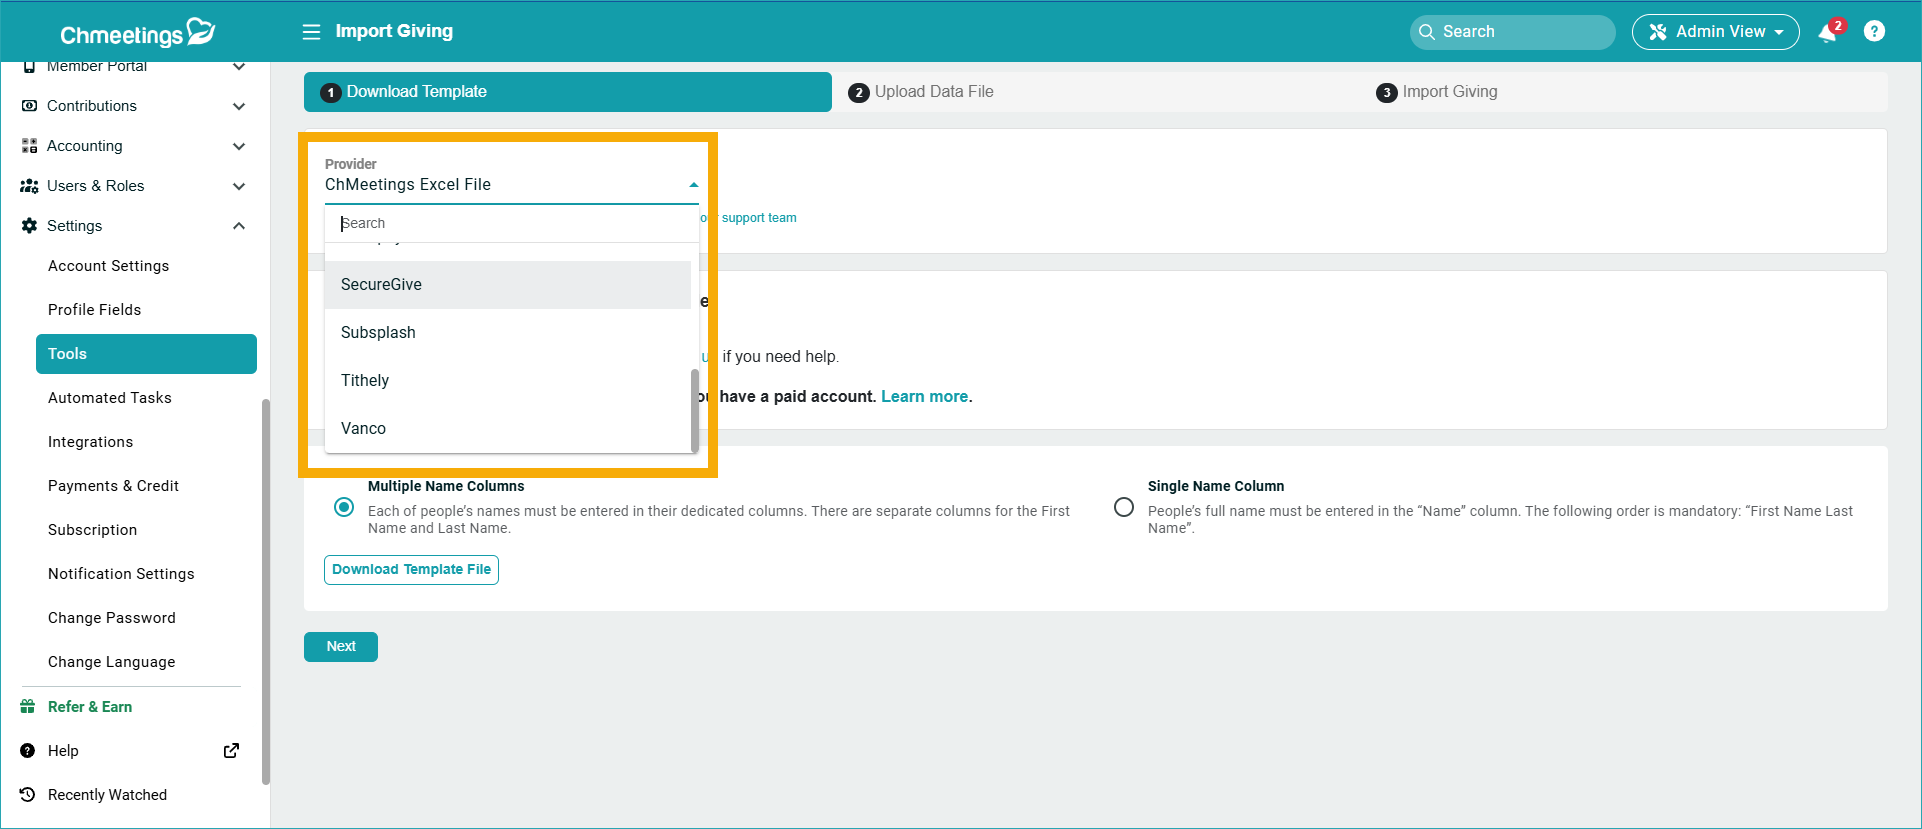
Task: Choose Subsplash from provider list
Action: pos(508,333)
